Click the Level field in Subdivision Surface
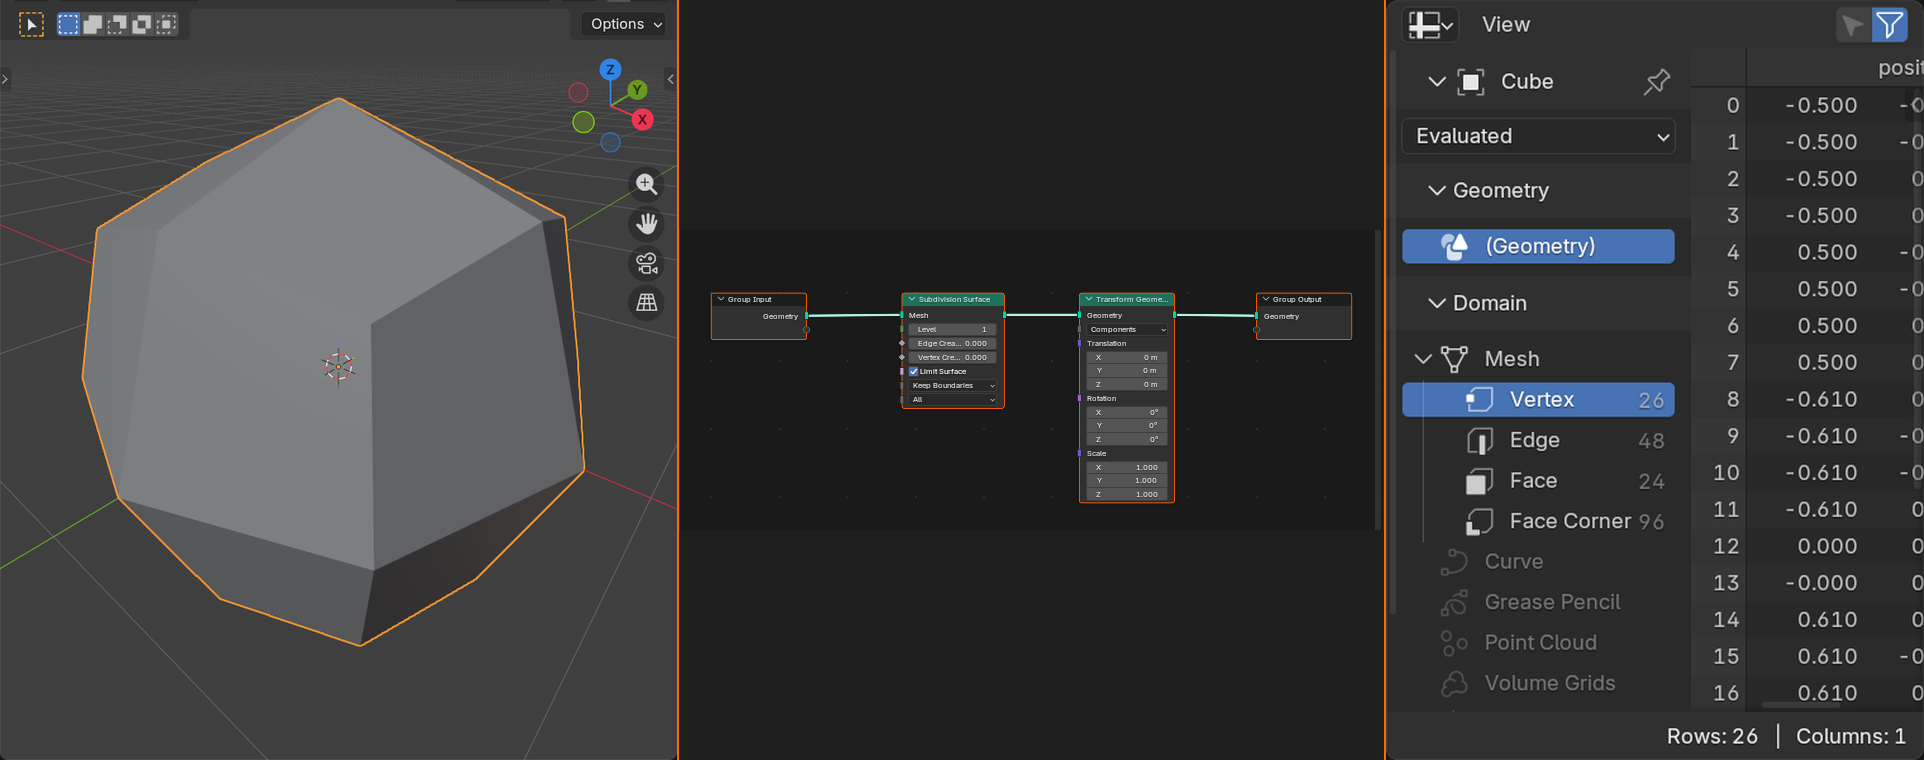Viewport: 1924px width, 760px height. coord(952,329)
